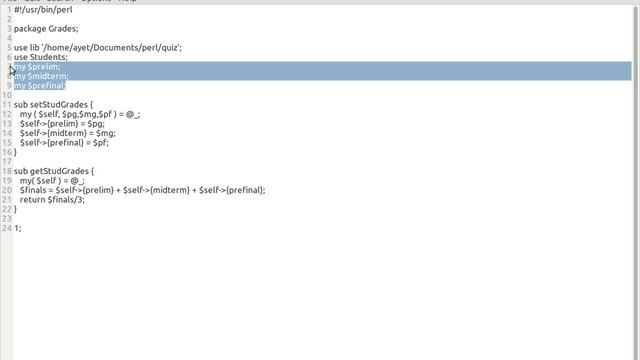Click the selected 'my $prelim;' line
Viewport: 640px width, 360px height.
(x=37, y=67)
